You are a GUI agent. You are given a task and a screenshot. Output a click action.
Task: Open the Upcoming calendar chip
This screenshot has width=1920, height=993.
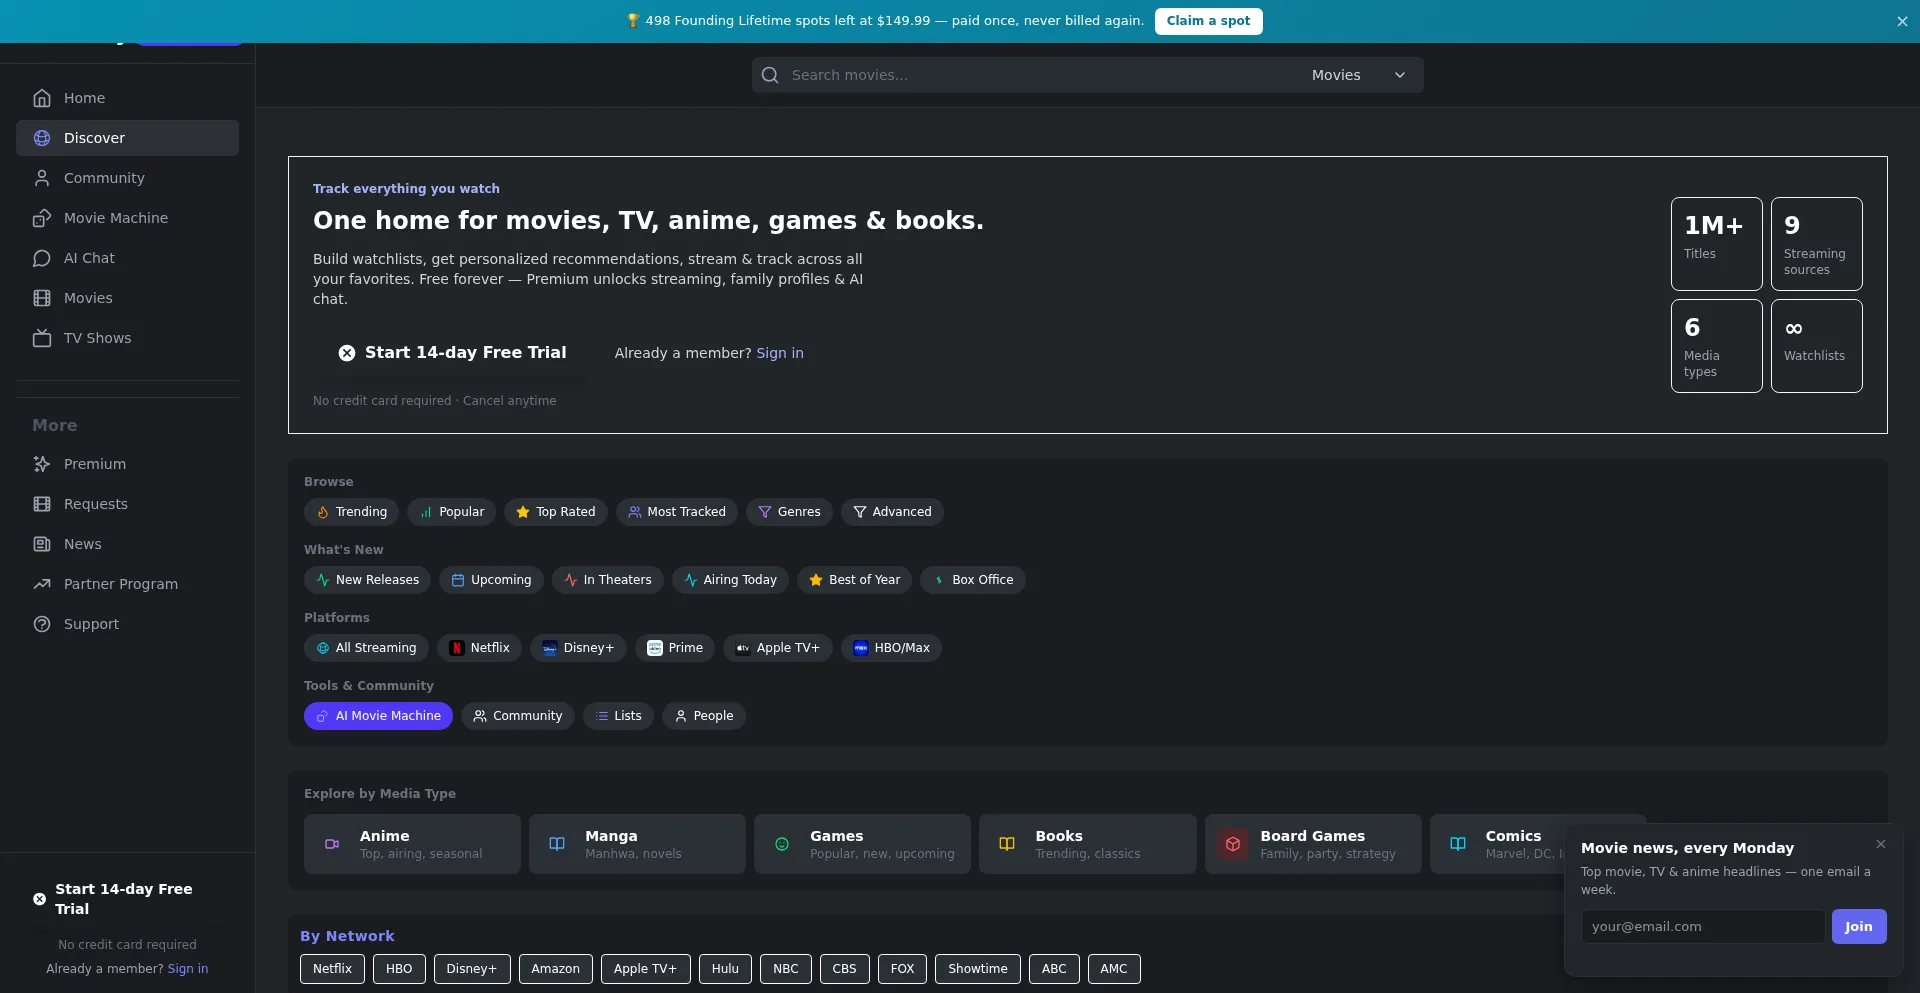pos(491,580)
